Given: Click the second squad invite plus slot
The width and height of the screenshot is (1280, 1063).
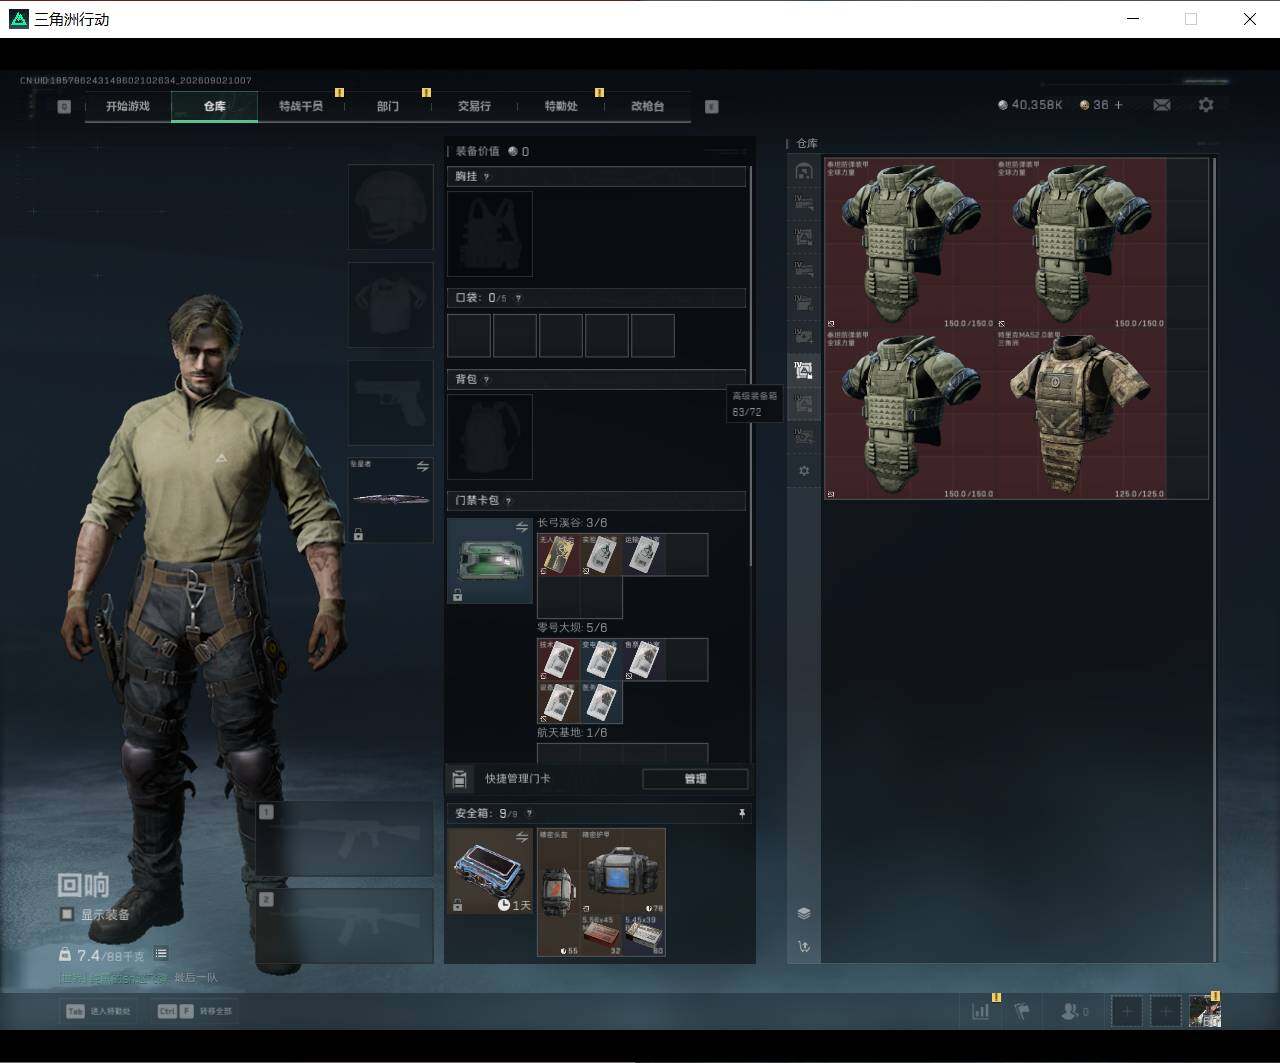Looking at the screenshot, I should (1166, 1011).
